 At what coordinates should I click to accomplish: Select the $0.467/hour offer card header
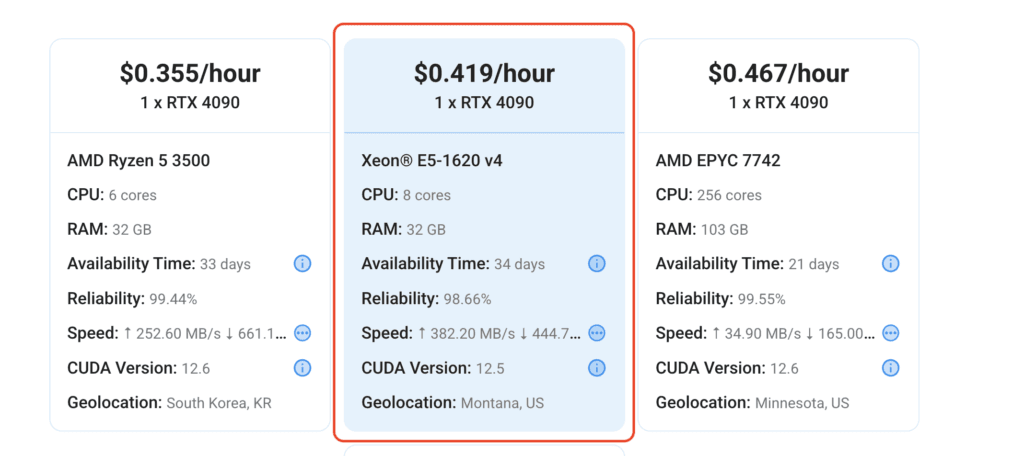(x=778, y=86)
